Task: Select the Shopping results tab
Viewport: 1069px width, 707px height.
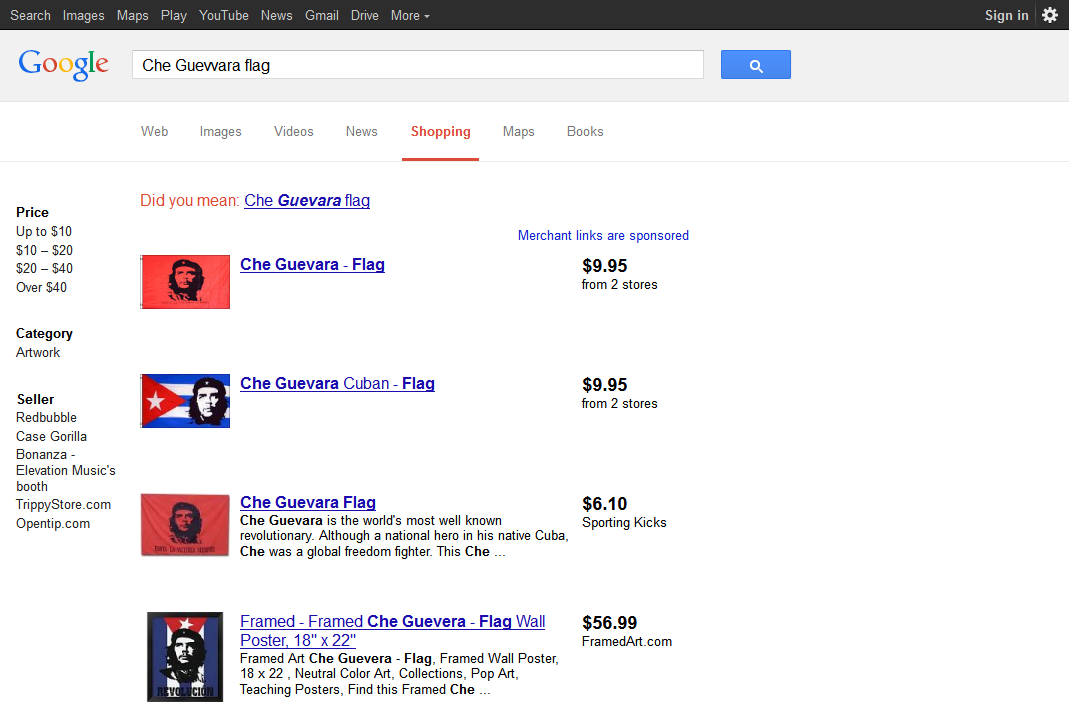Action: [440, 132]
